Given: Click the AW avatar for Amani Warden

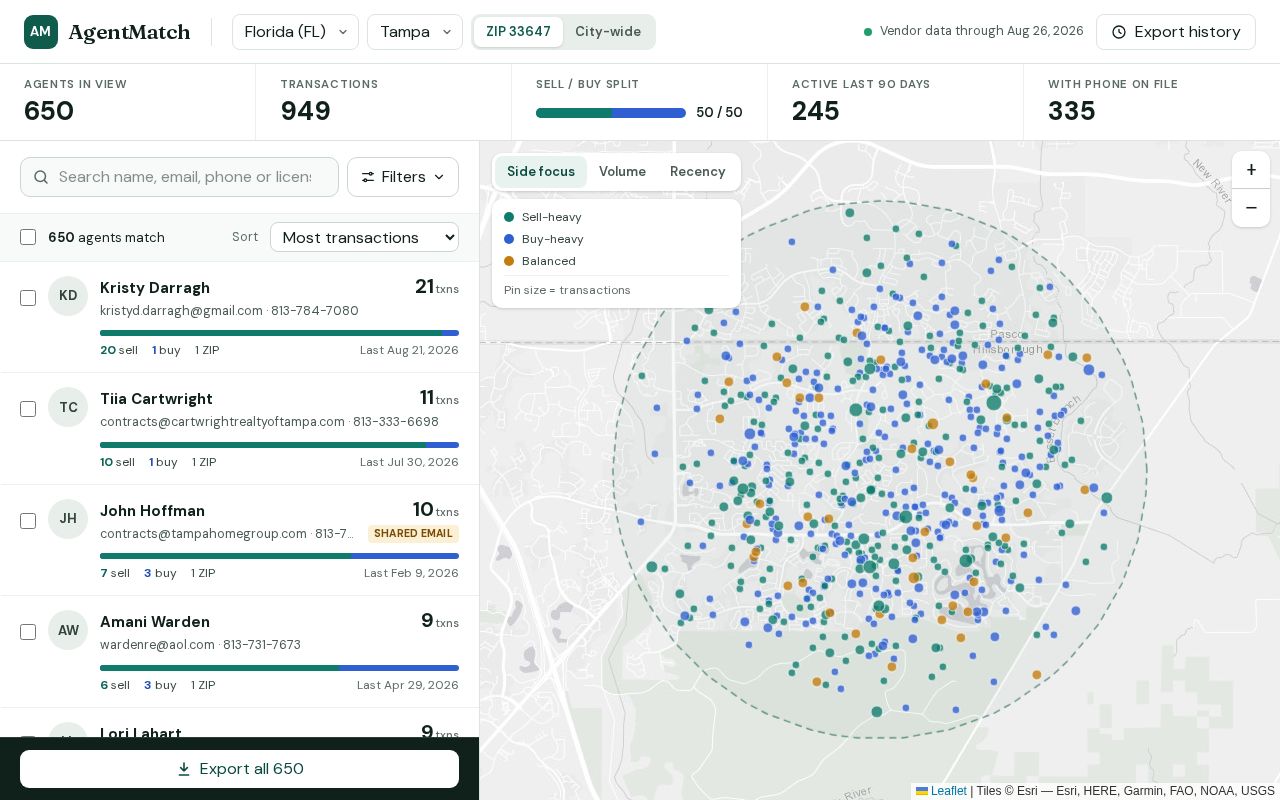Looking at the screenshot, I should coord(68,630).
